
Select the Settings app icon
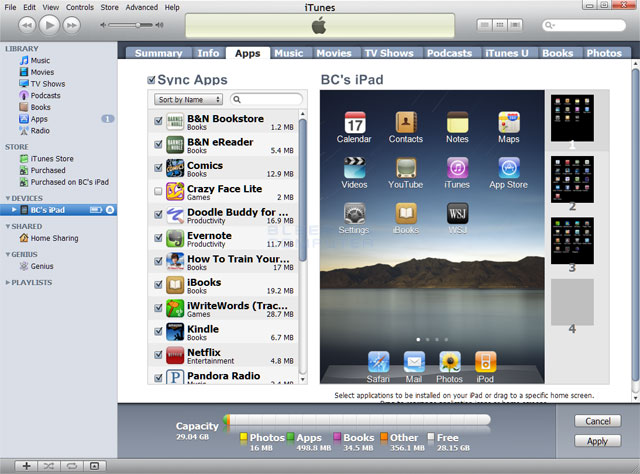coord(354,213)
